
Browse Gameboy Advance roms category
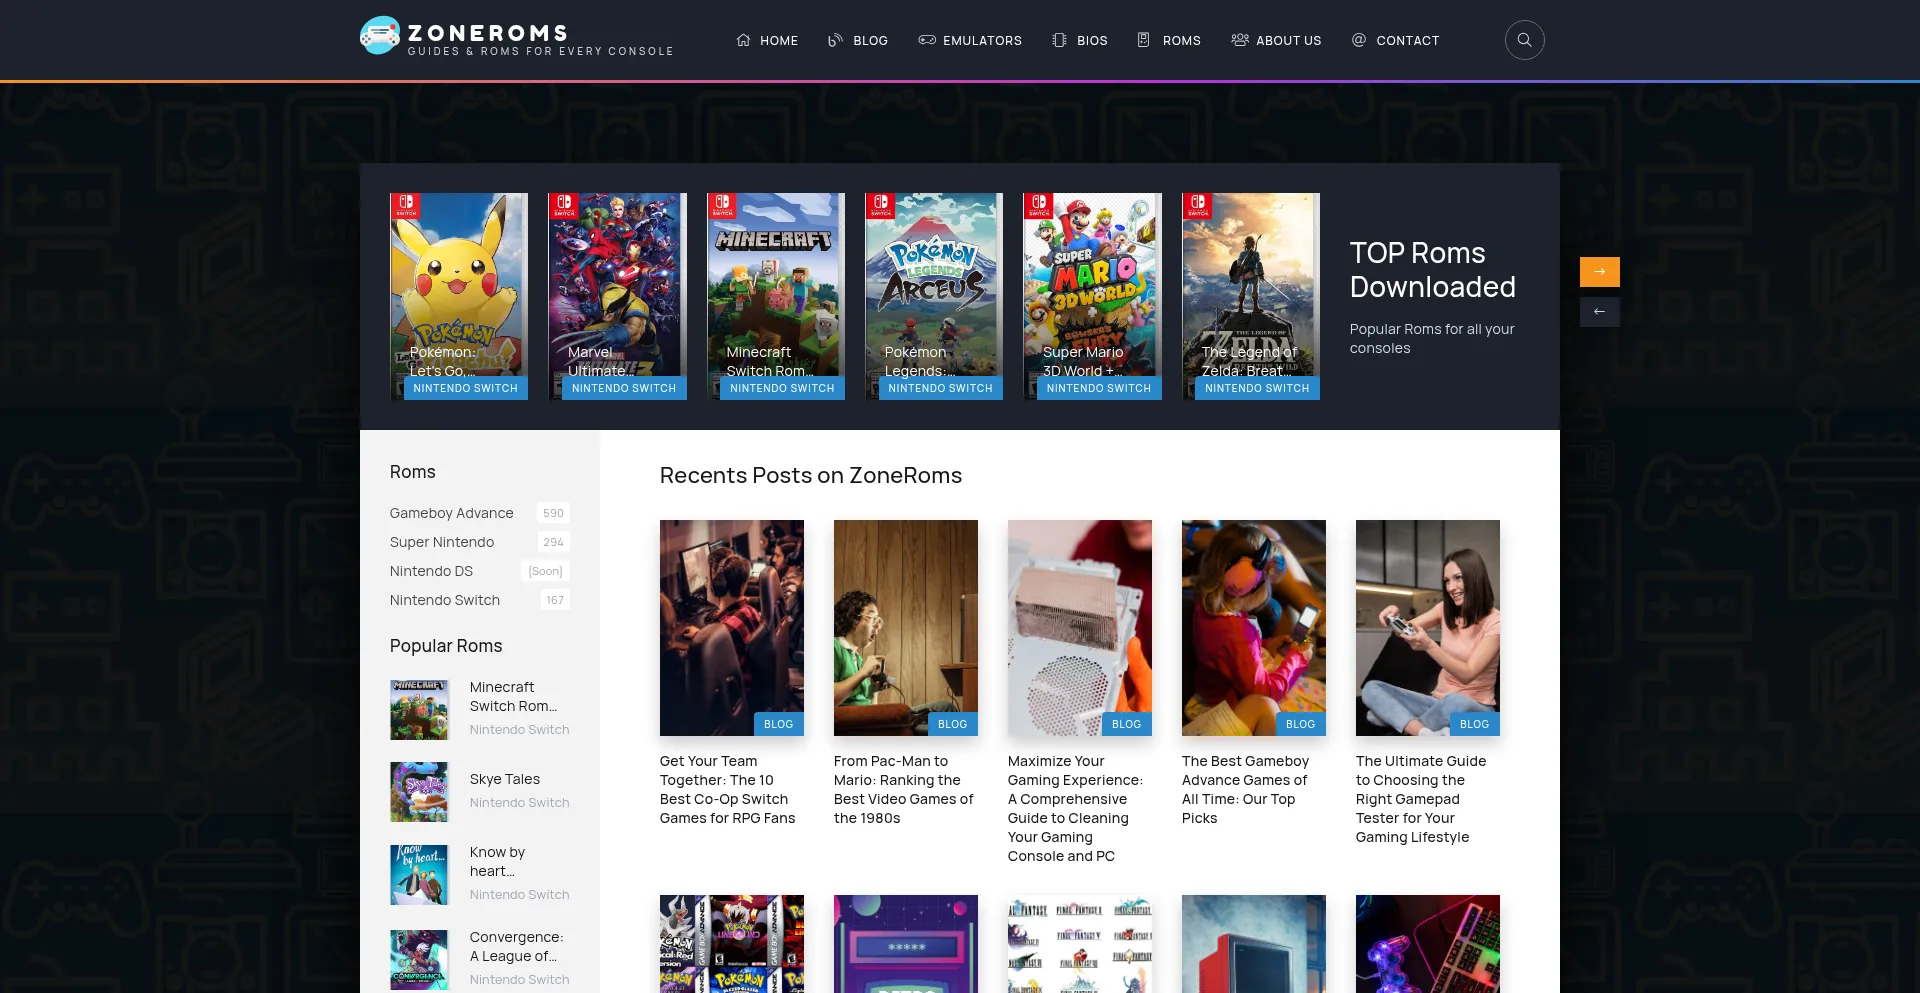pos(452,513)
